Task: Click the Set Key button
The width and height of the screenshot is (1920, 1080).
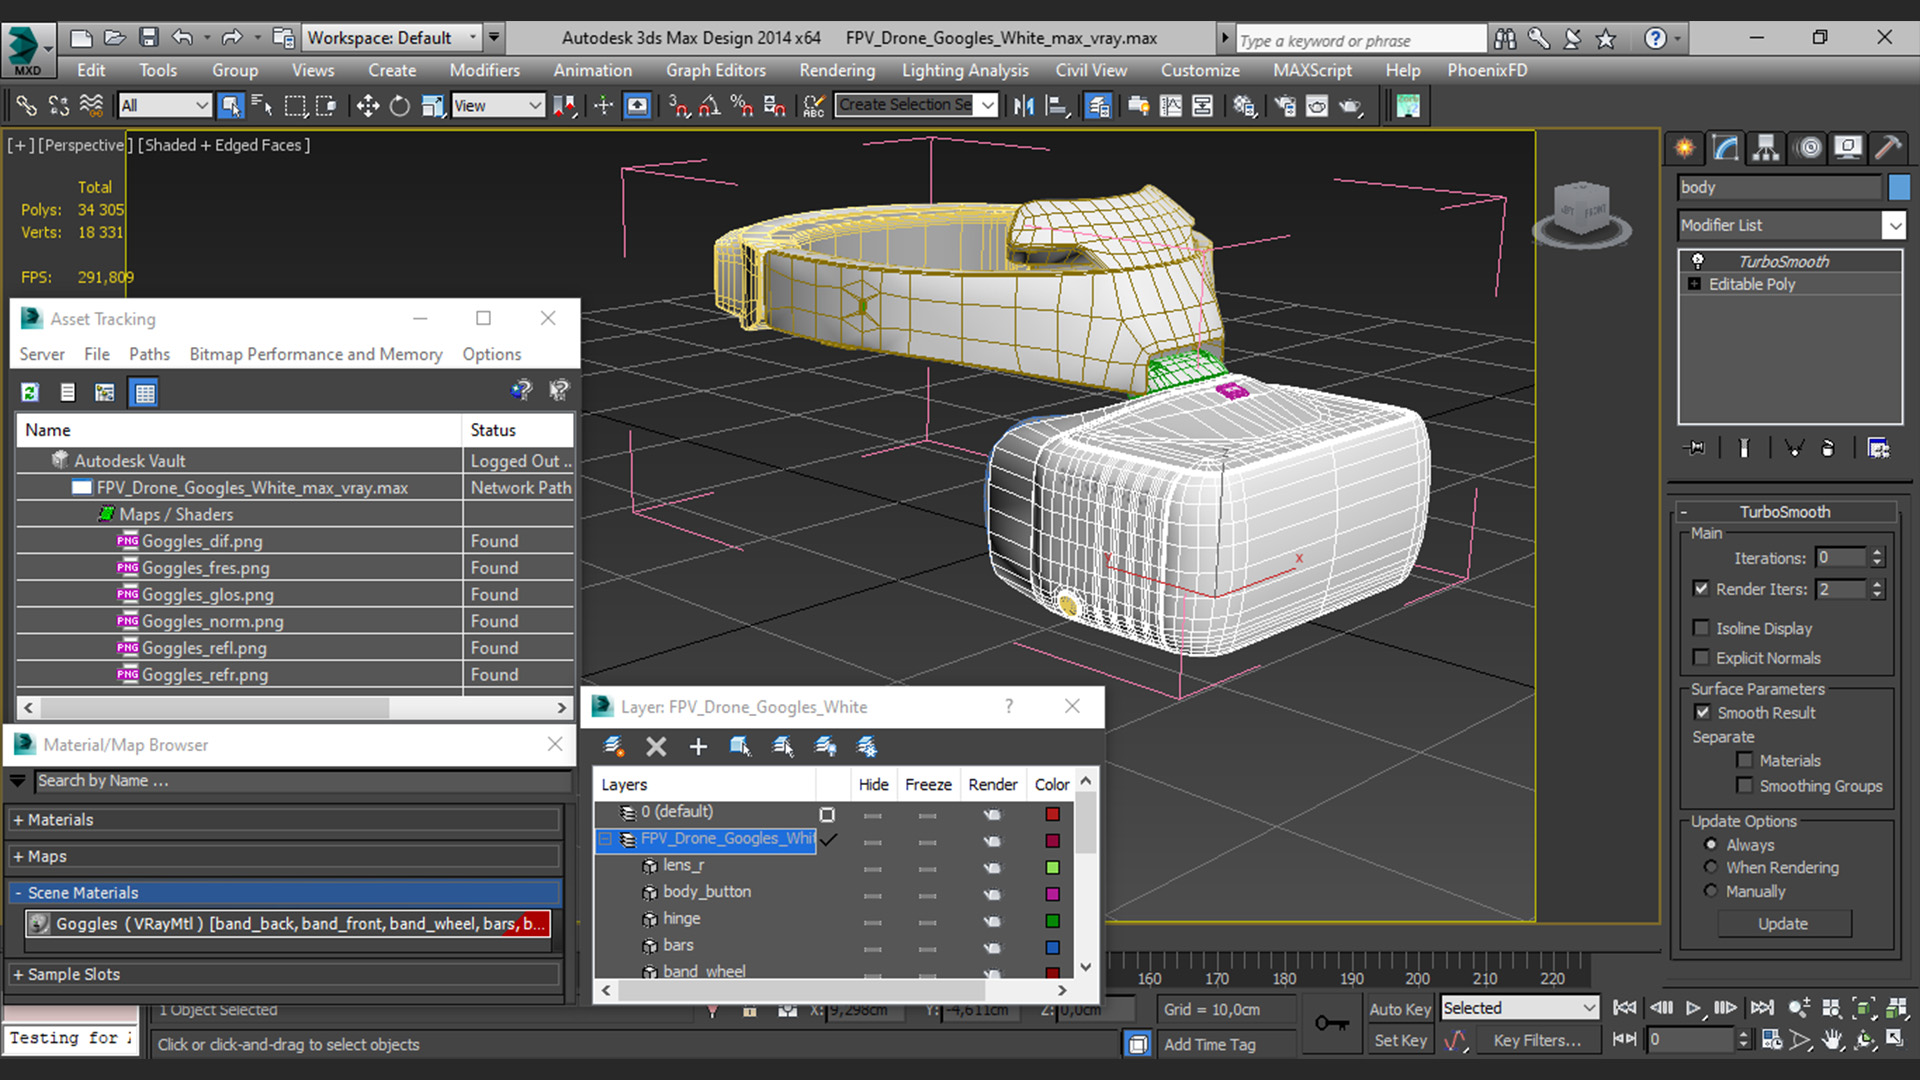Action: (1399, 1040)
